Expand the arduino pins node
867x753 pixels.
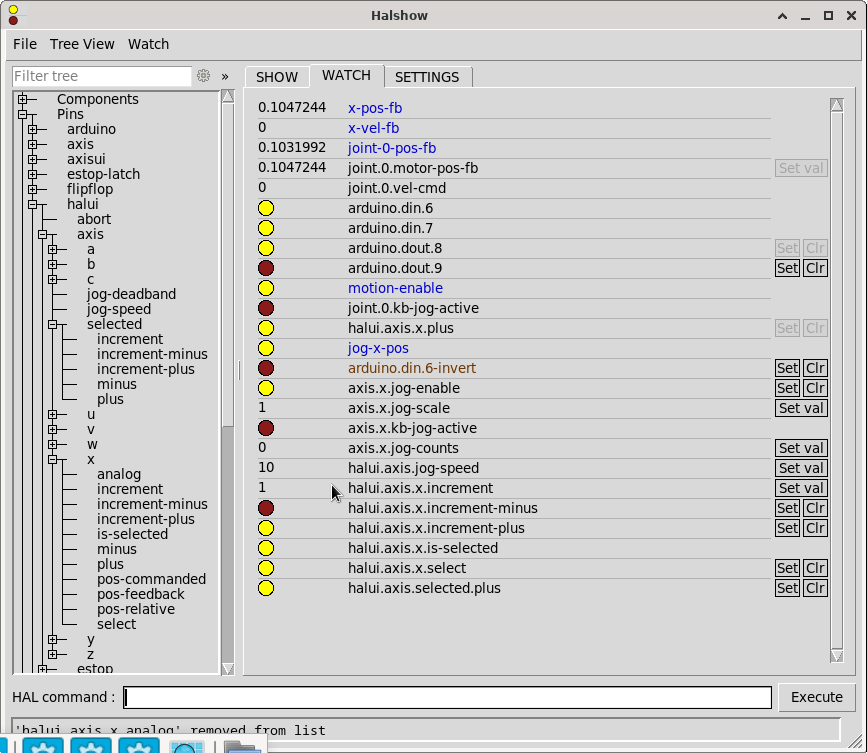[33, 129]
